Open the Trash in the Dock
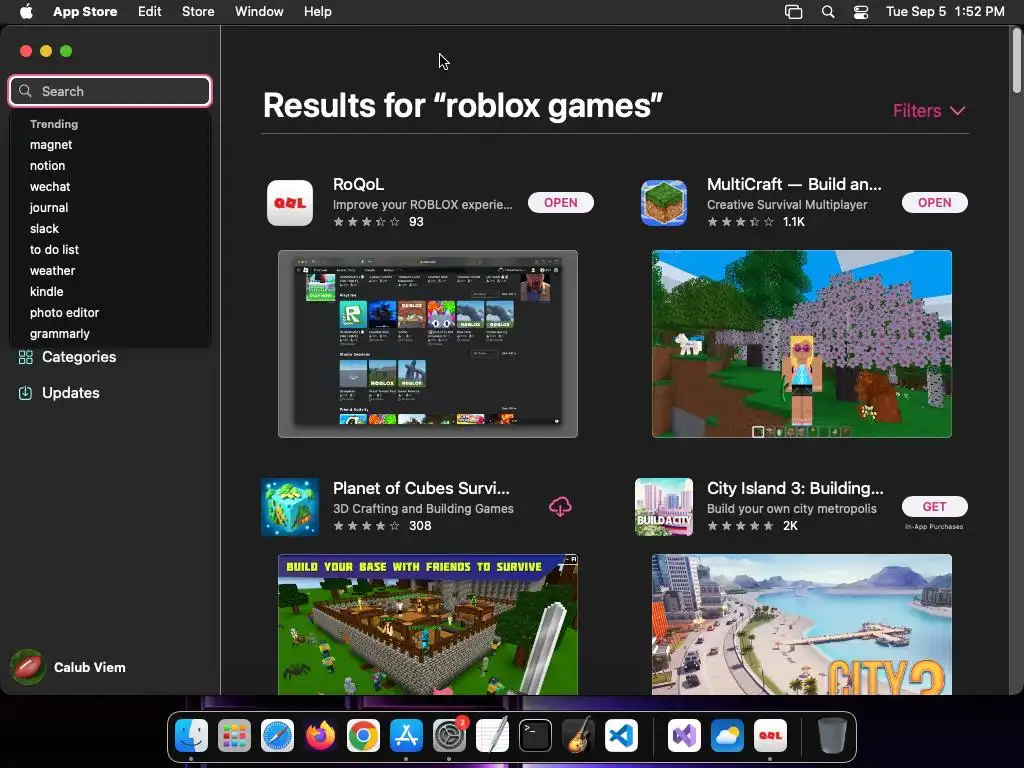The height and width of the screenshot is (768, 1024). (832, 736)
